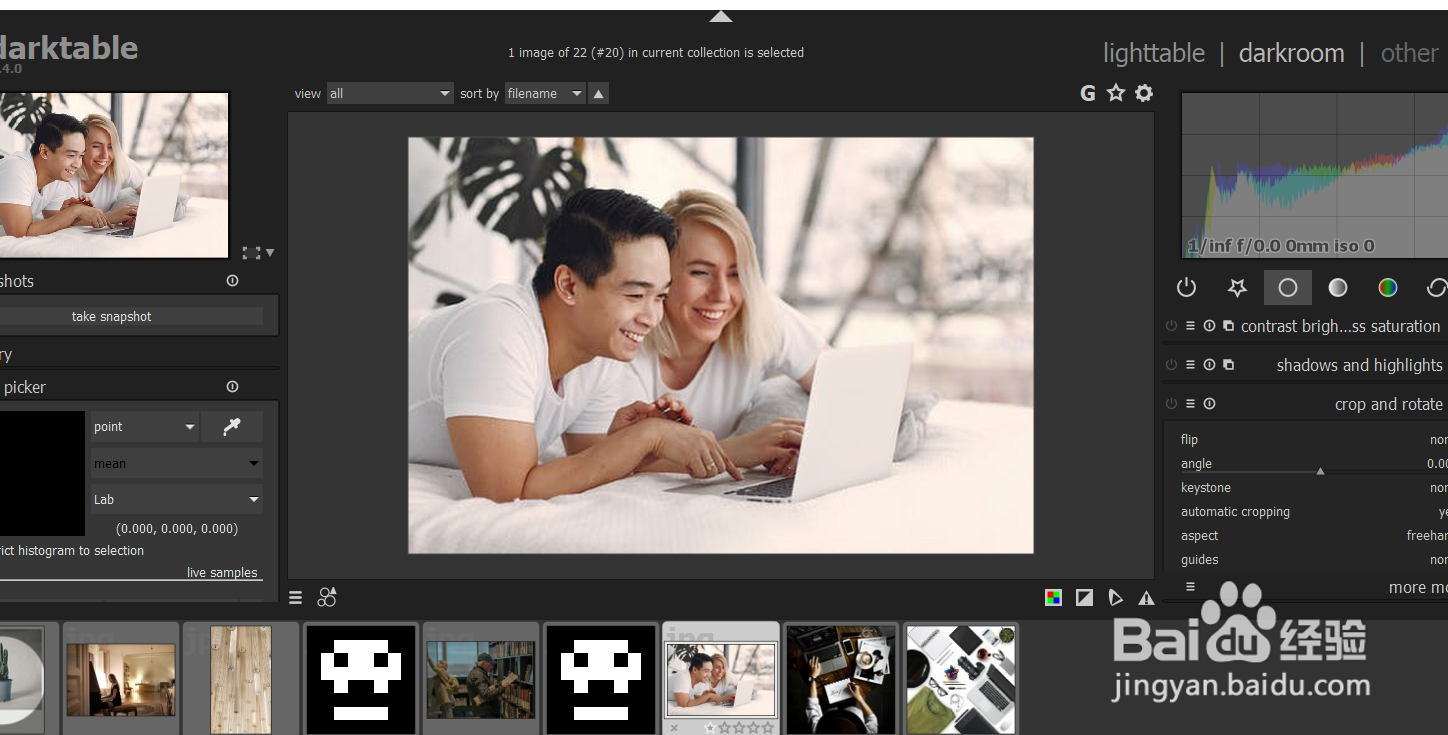Toggle the gamut check warning icon
This screenshot has height=735, width=1448.
[1146, 598]
